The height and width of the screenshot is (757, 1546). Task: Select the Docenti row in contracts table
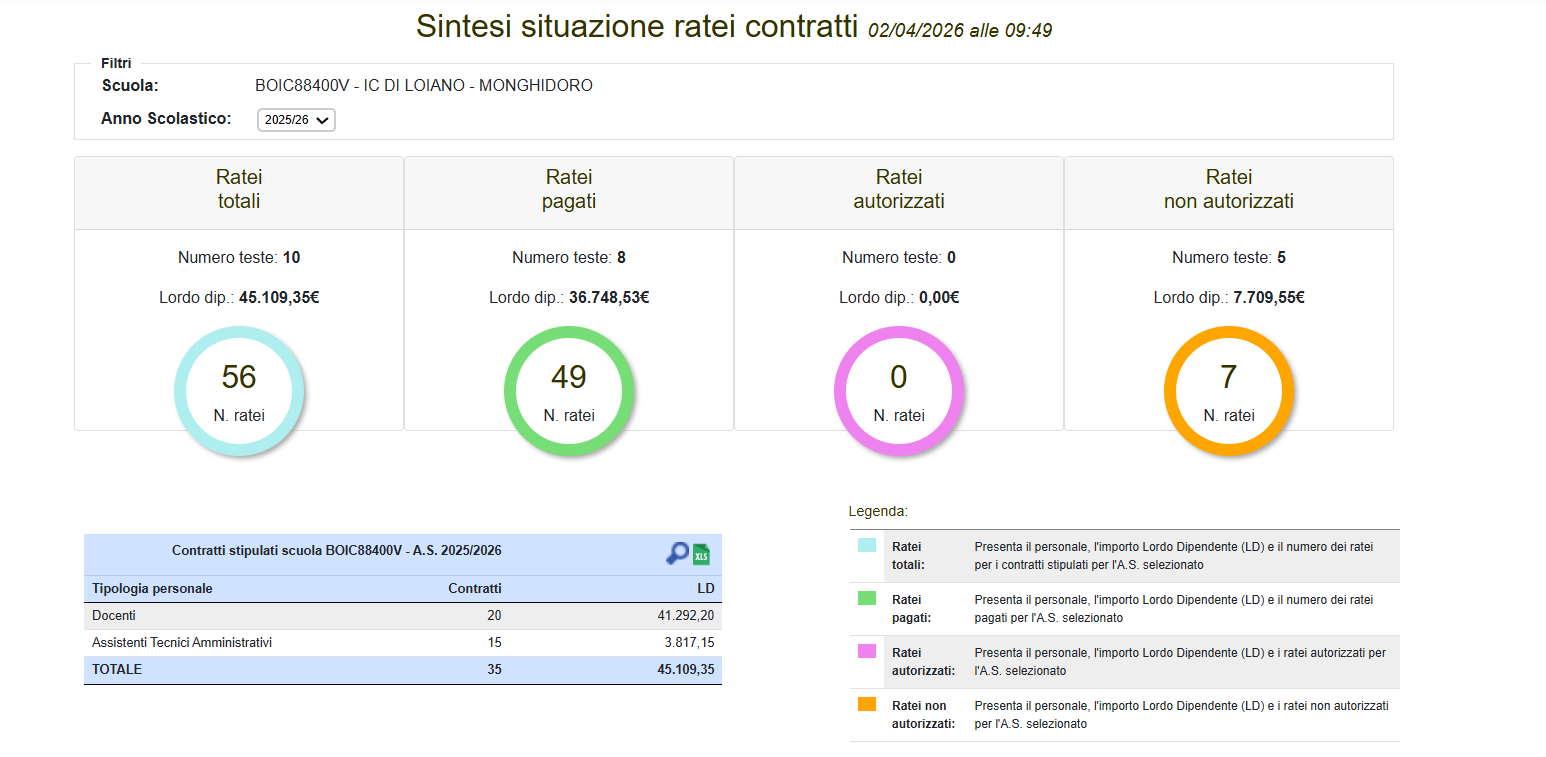[402, 616]
